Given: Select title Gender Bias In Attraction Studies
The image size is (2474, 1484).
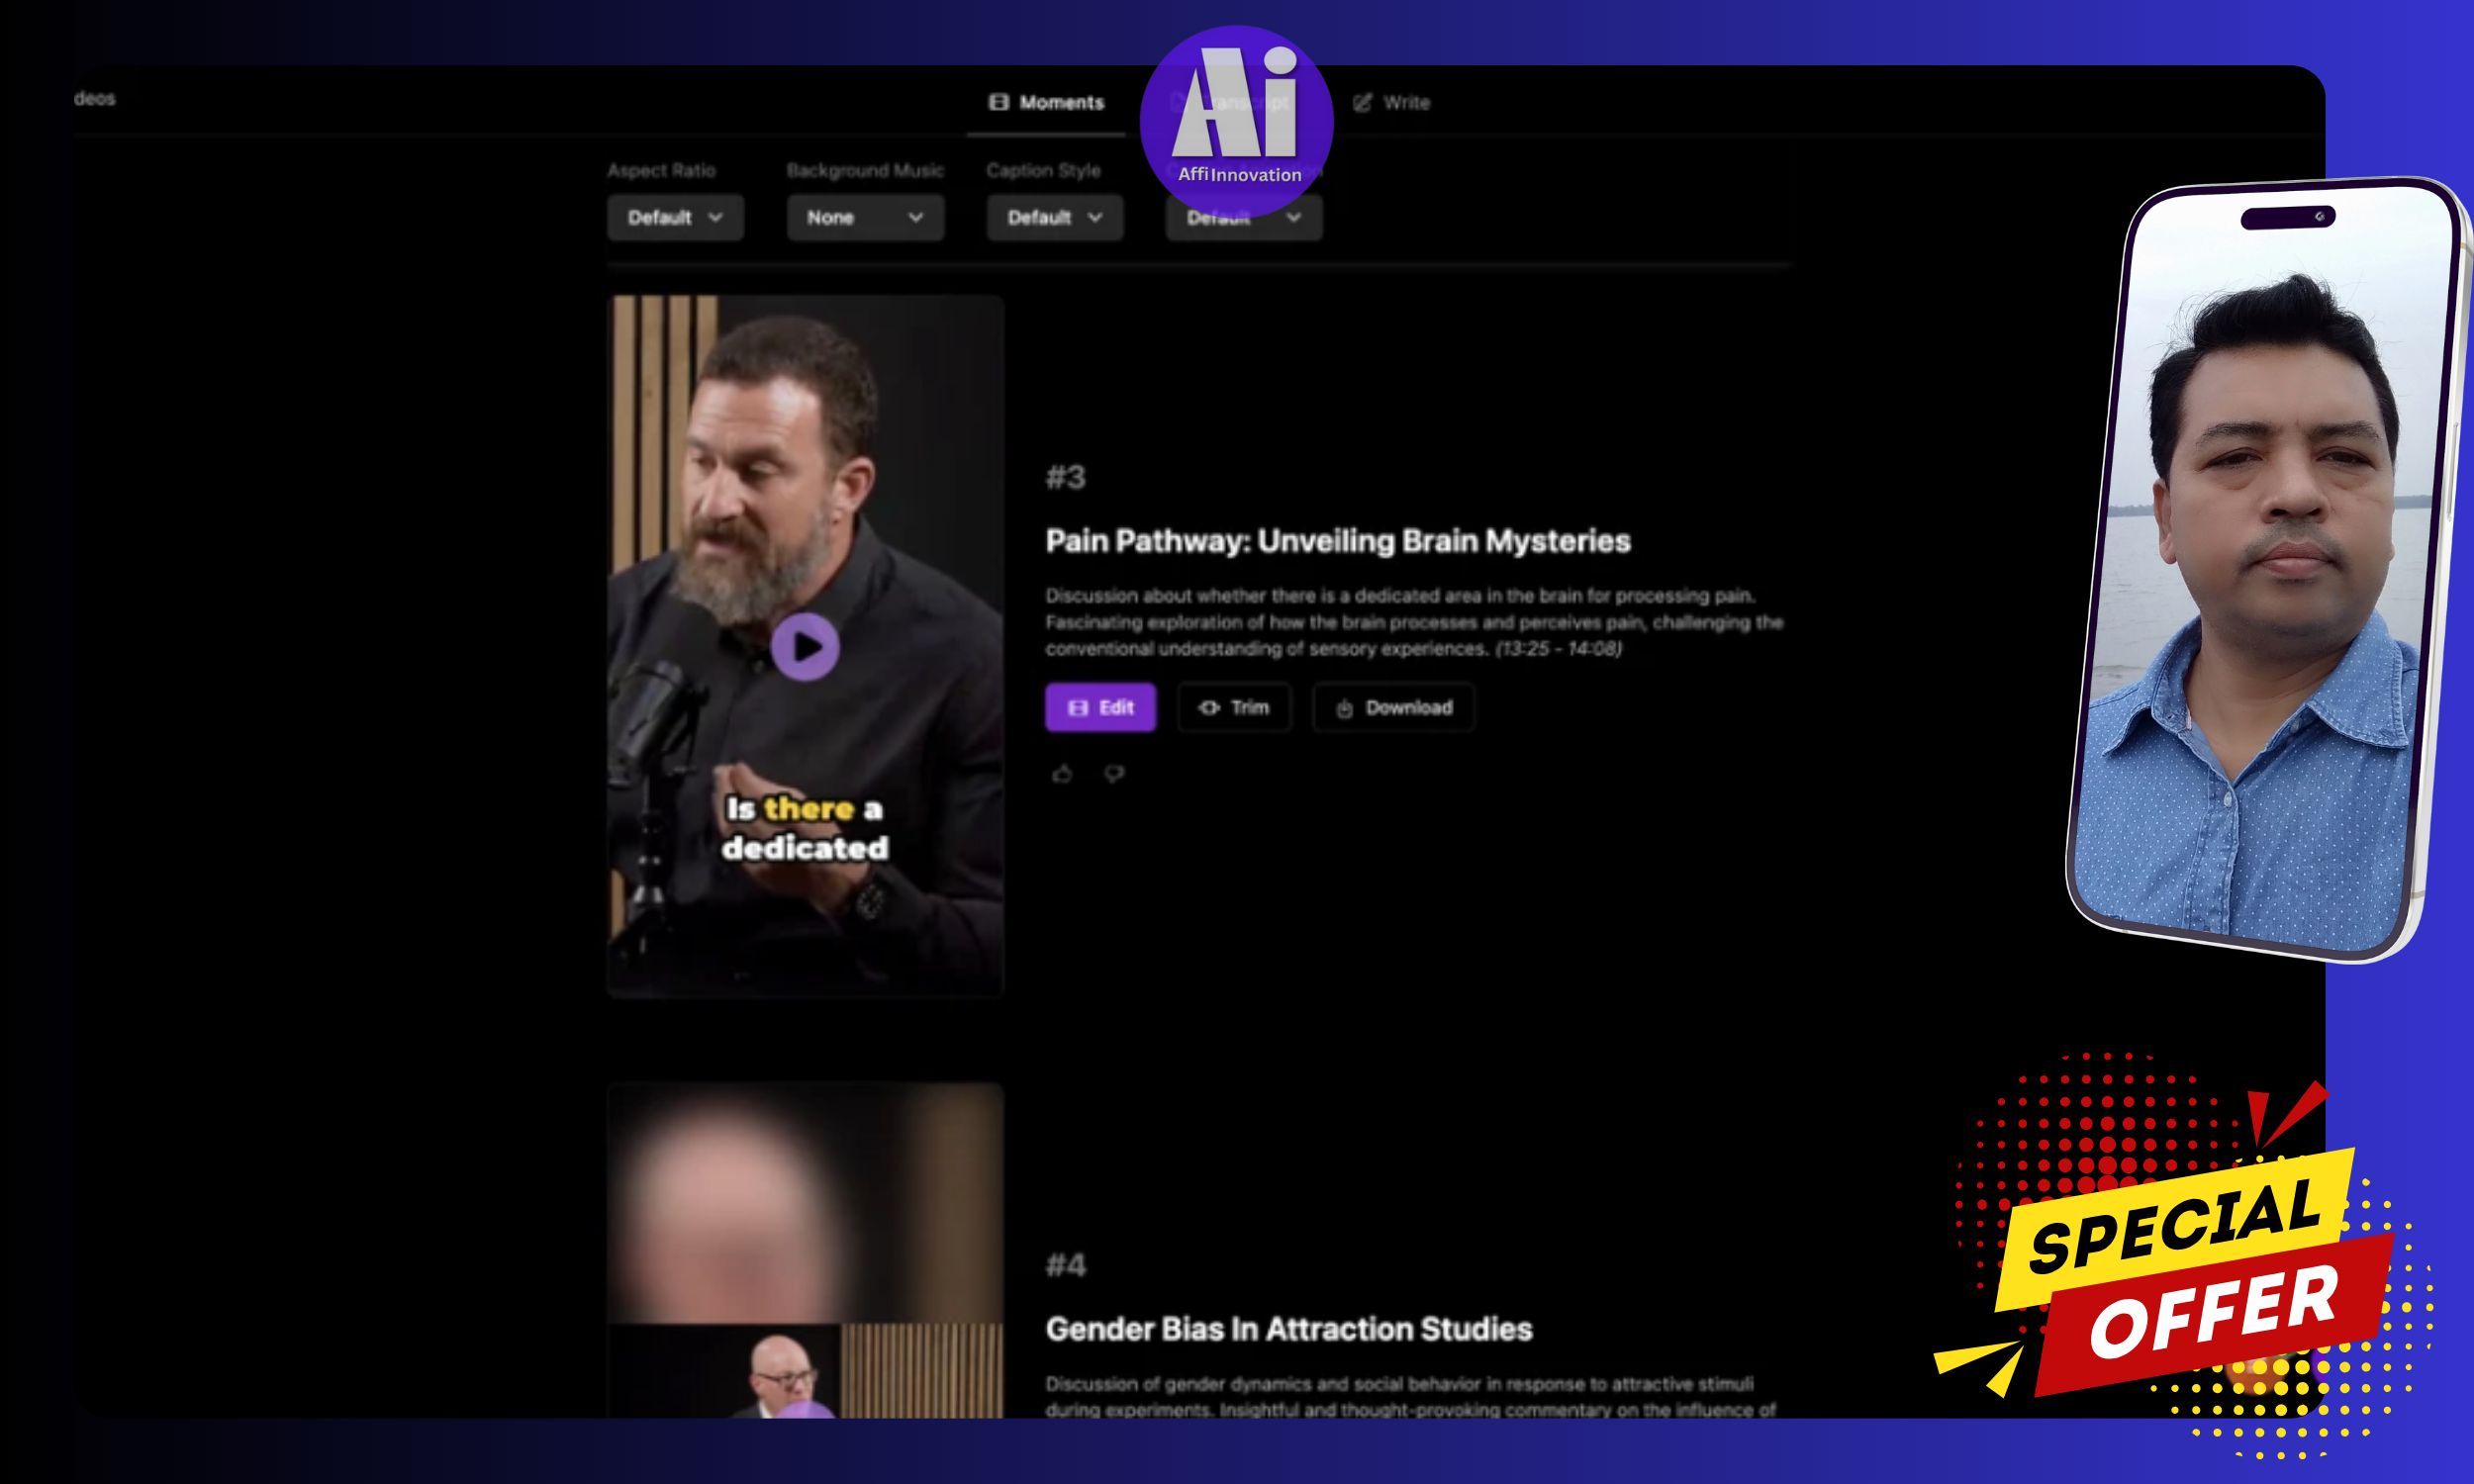Looking at the screenshot, I should (1289, 1329).
